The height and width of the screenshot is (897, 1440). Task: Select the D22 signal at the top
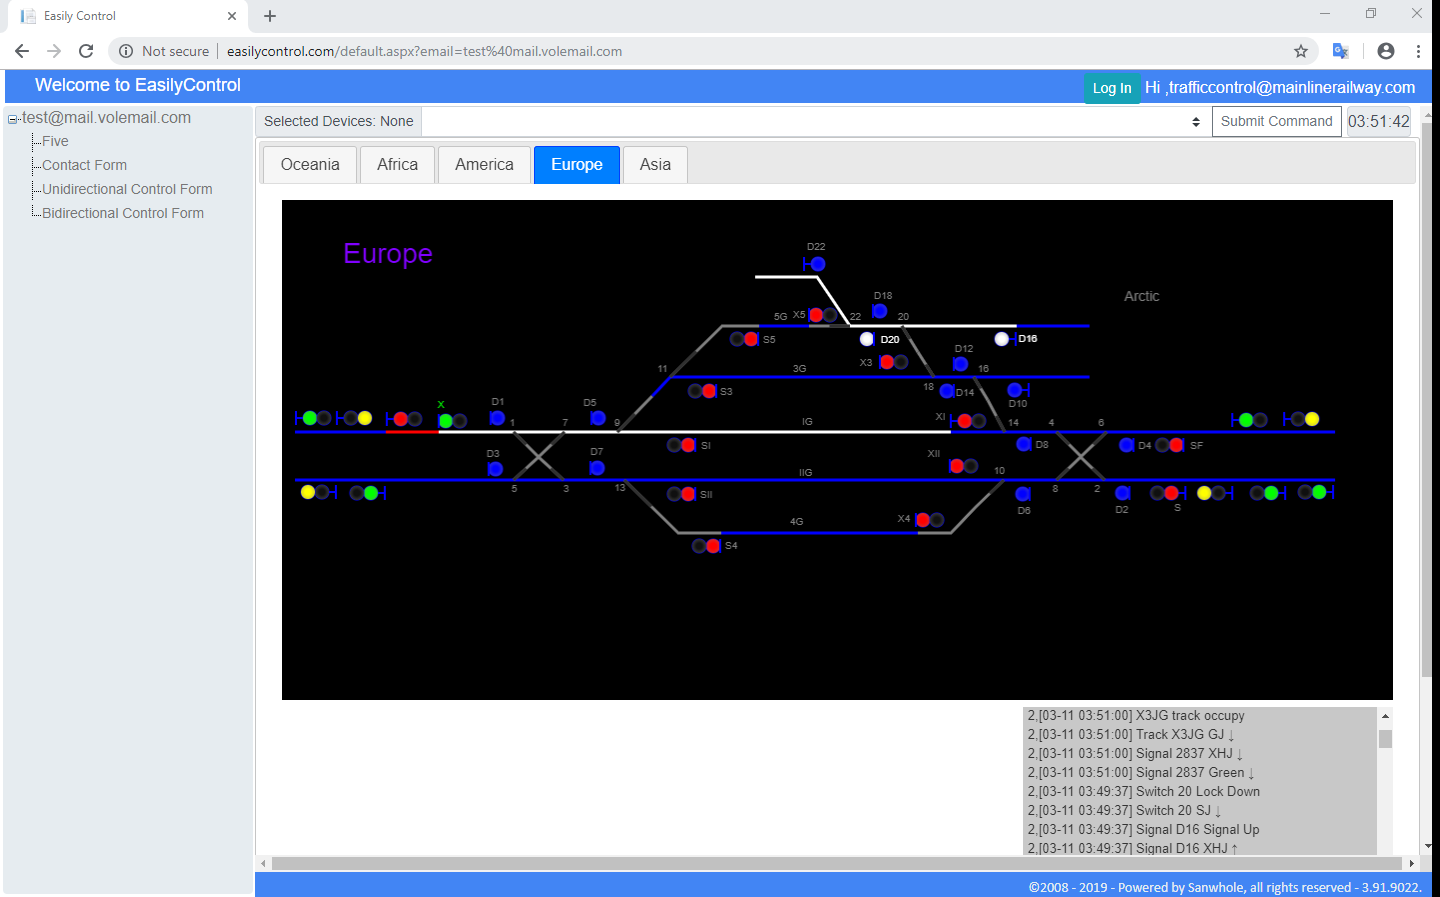(x=817, y=264)
